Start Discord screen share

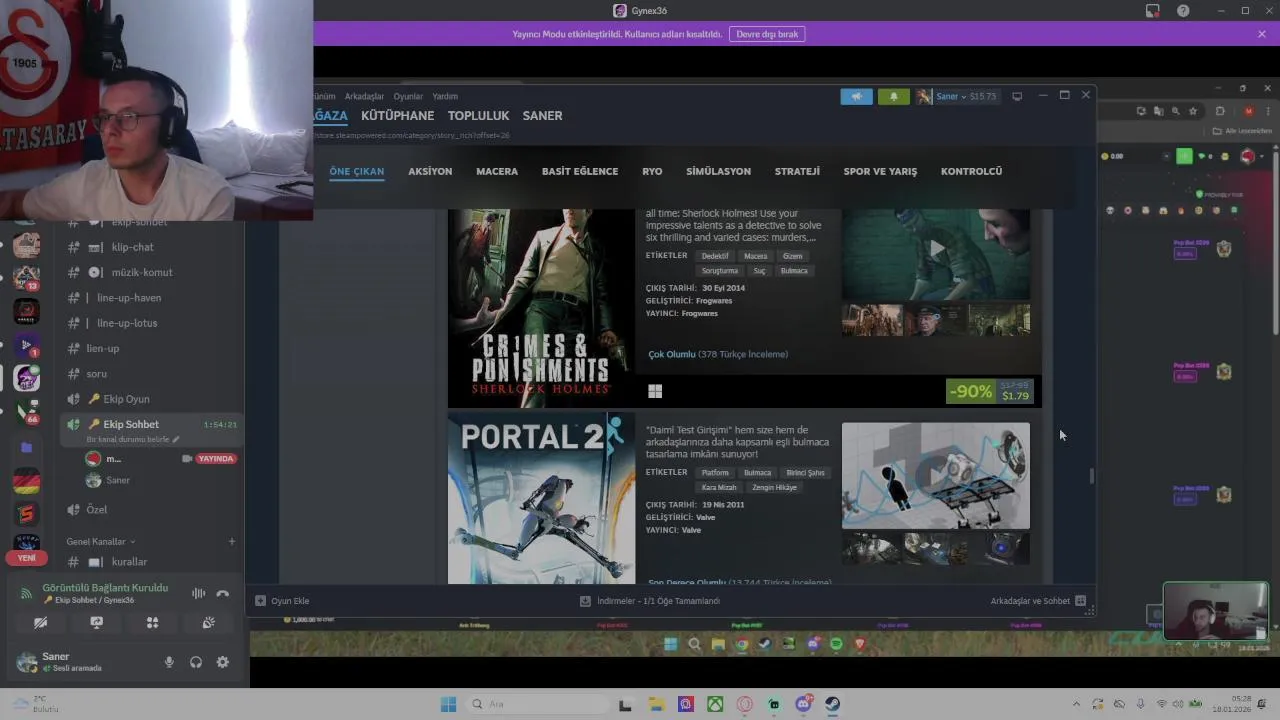(96, 622)
